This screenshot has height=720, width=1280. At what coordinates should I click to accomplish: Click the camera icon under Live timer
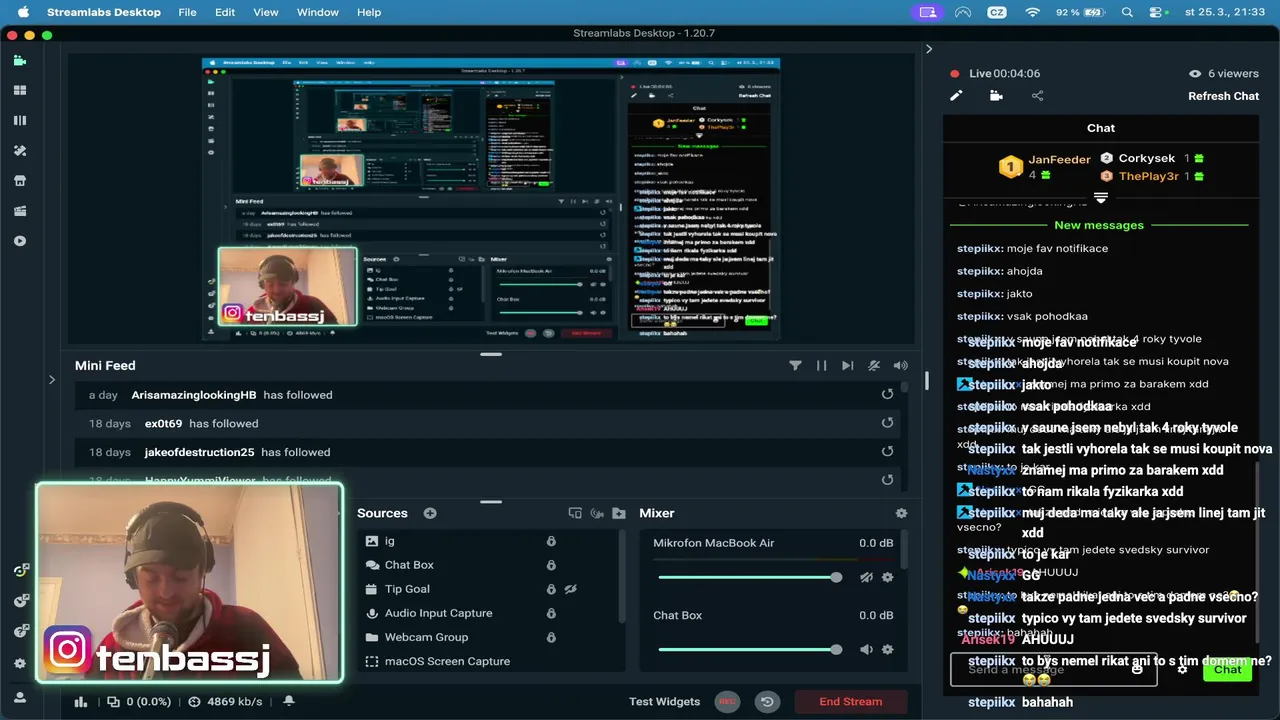[x=996, y=96]
